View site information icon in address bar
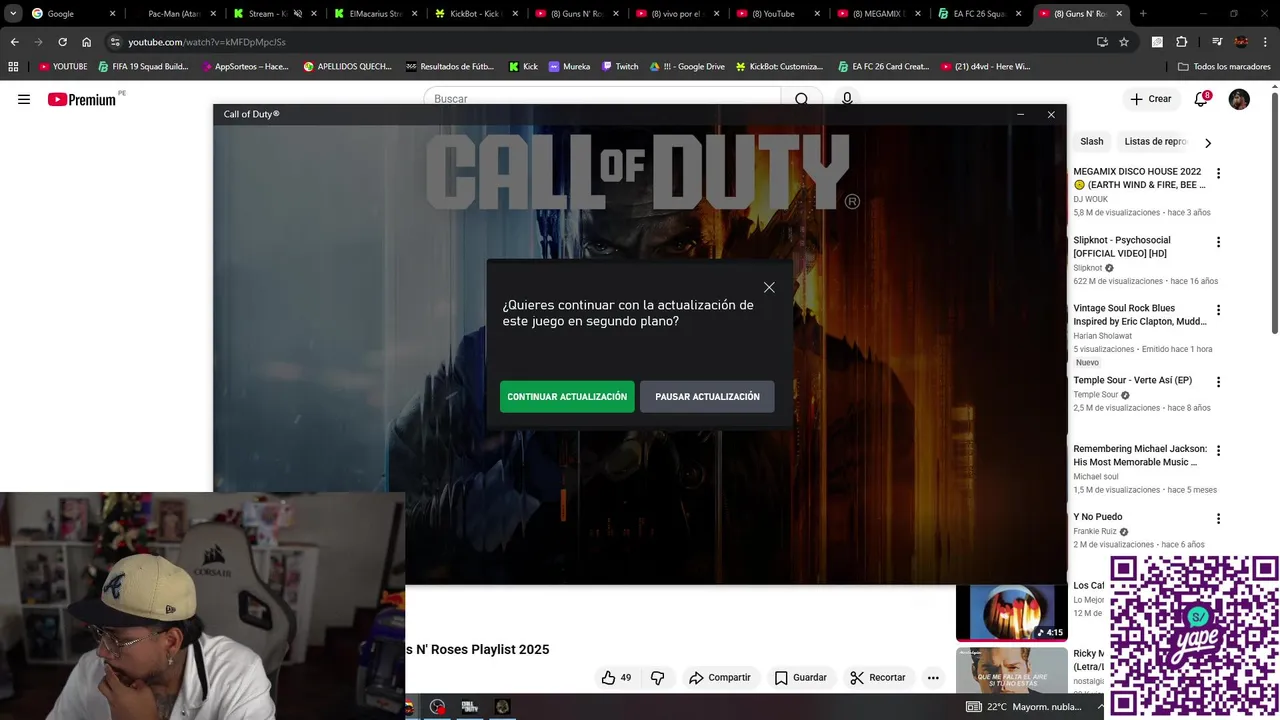The width and height of the screenshot is (1280, 720). [115, 42]
